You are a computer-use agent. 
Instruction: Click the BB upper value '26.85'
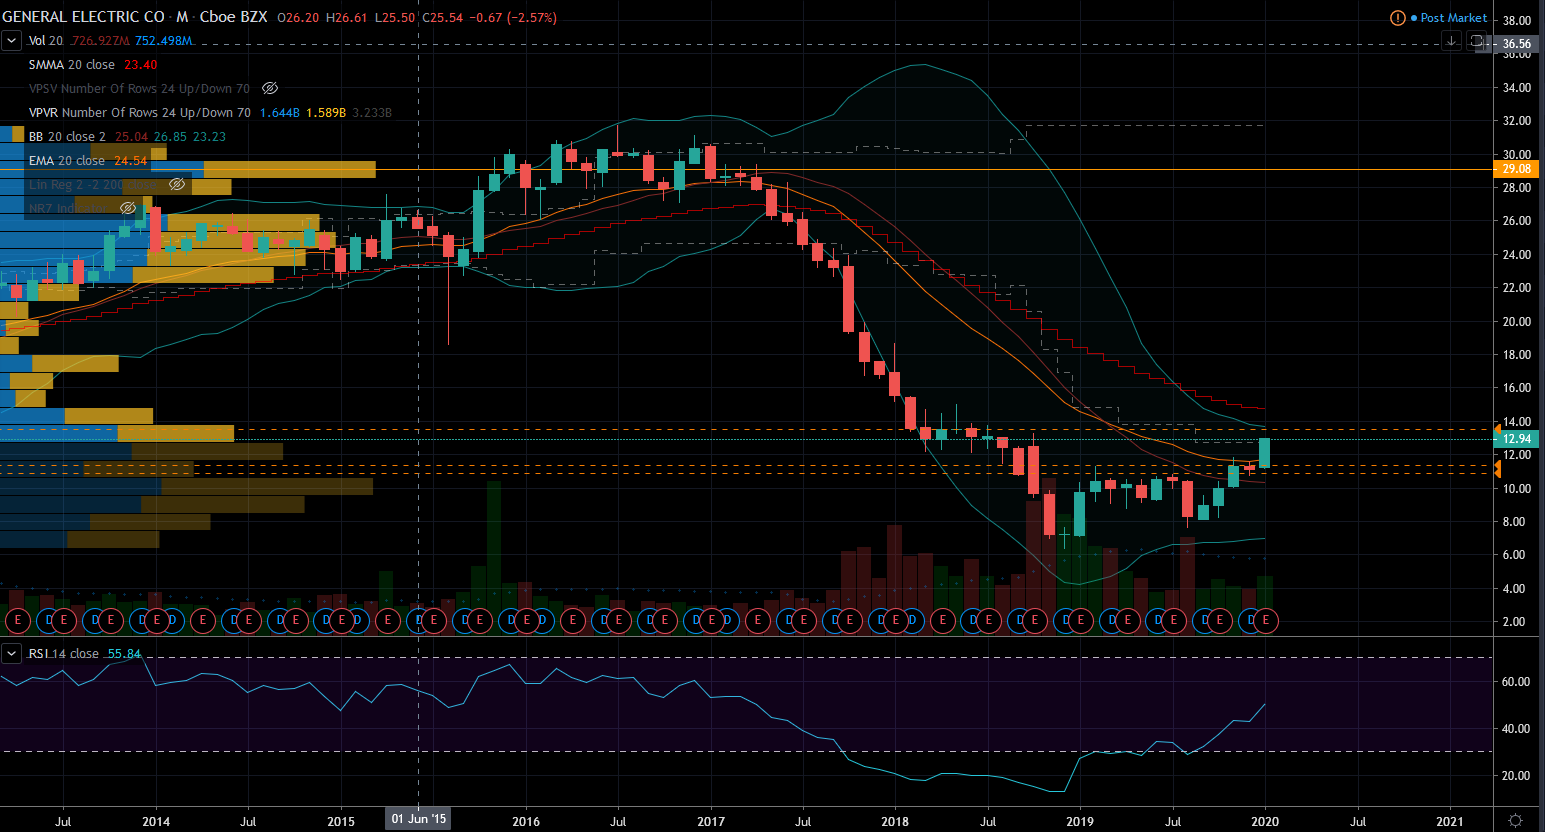tap(170, 137)
